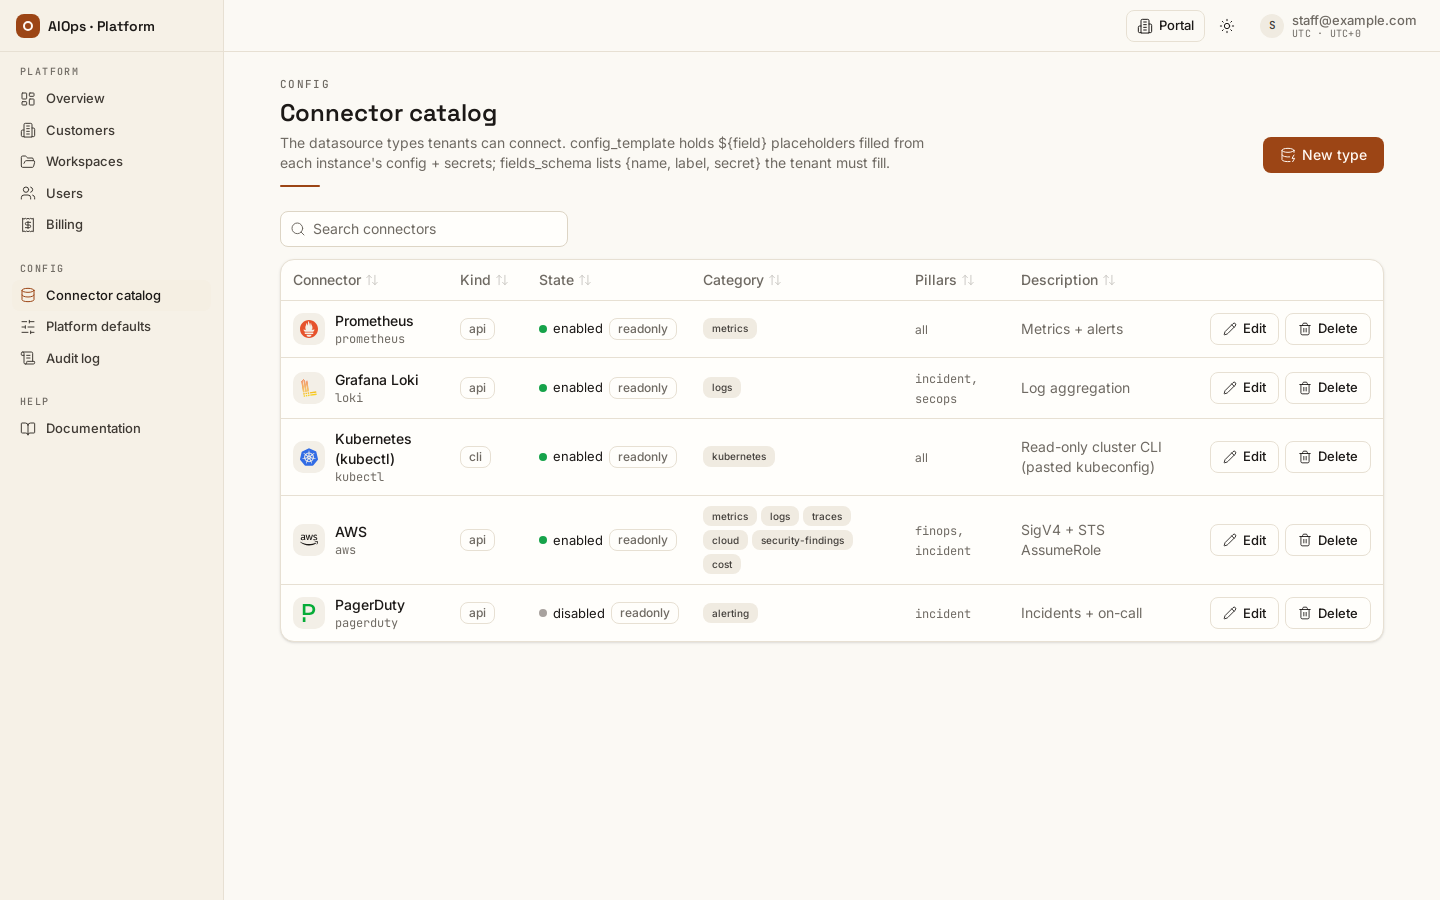This screenshot has height=900, width=1440.
Task: Click the 'finops, incident' pillars for AWS
Action: 943,541
